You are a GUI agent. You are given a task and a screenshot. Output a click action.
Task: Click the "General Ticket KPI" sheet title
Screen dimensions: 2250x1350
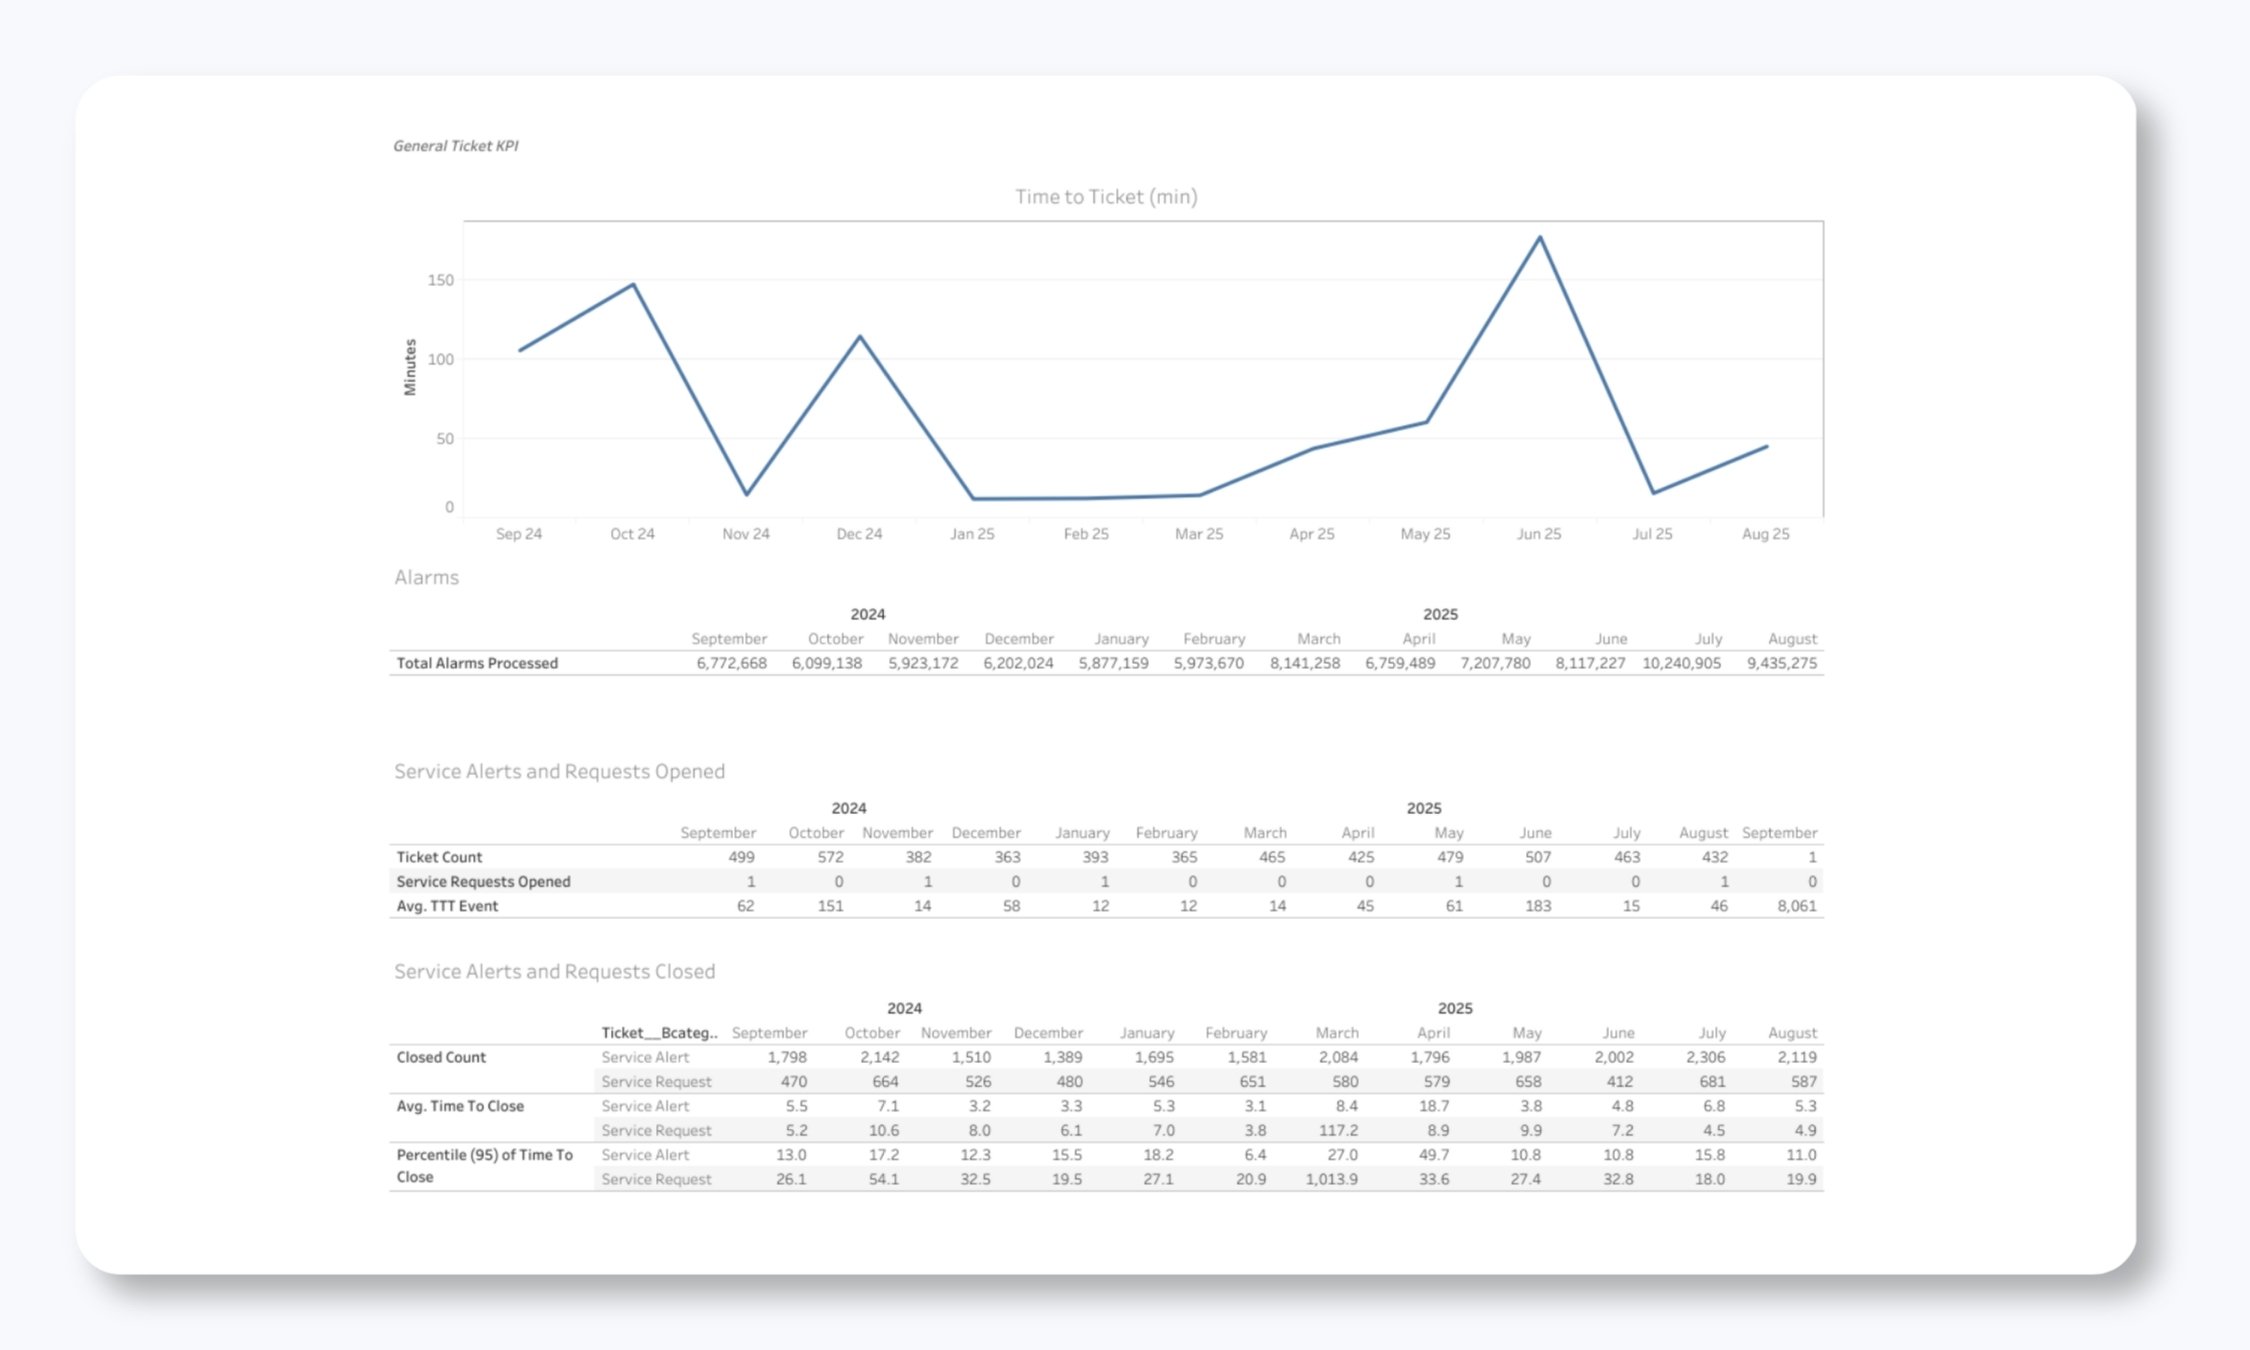456,144
